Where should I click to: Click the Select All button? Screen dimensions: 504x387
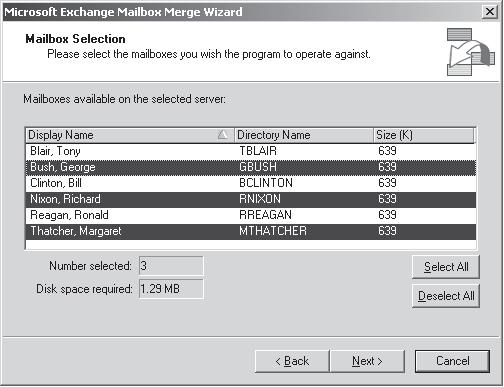pos(446,267)
